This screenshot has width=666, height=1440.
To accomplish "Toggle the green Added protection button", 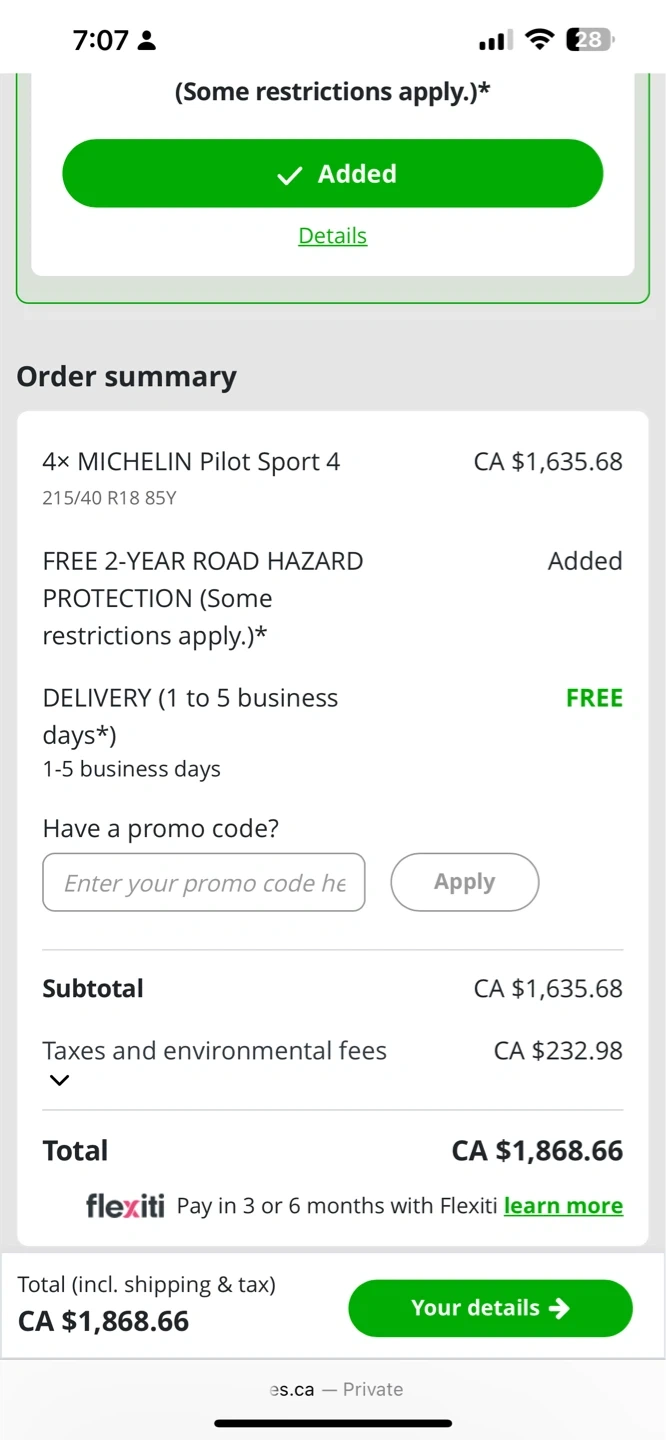I will pyautogui.click(x=332, y=174).
